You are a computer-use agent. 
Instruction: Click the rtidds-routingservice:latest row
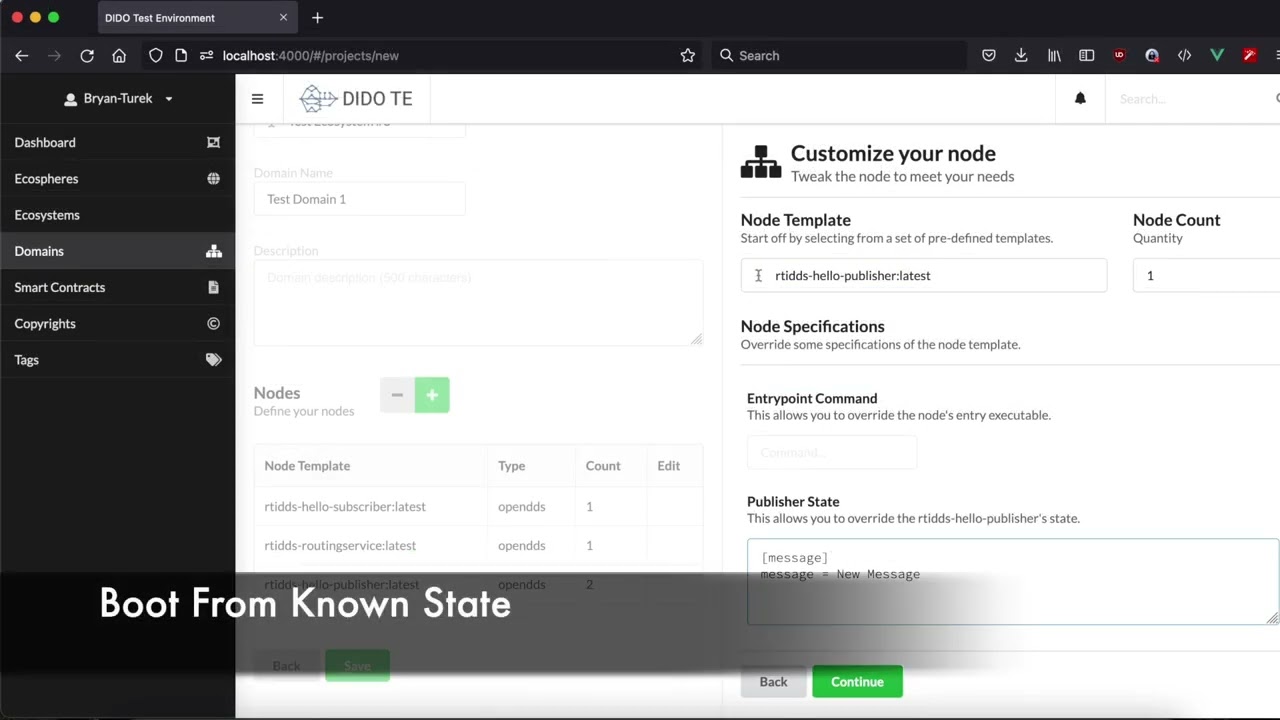point(478,546)
